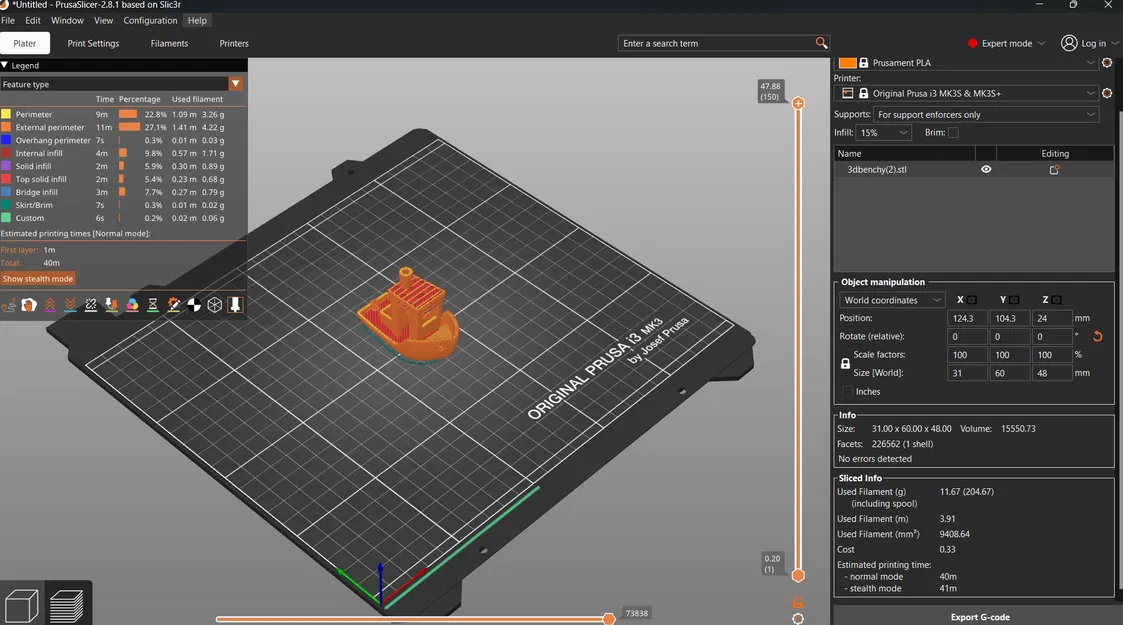Open printer profile settings via gear icon
The height and width of the screenshot is (625, 1123).
coord(1107,93)
